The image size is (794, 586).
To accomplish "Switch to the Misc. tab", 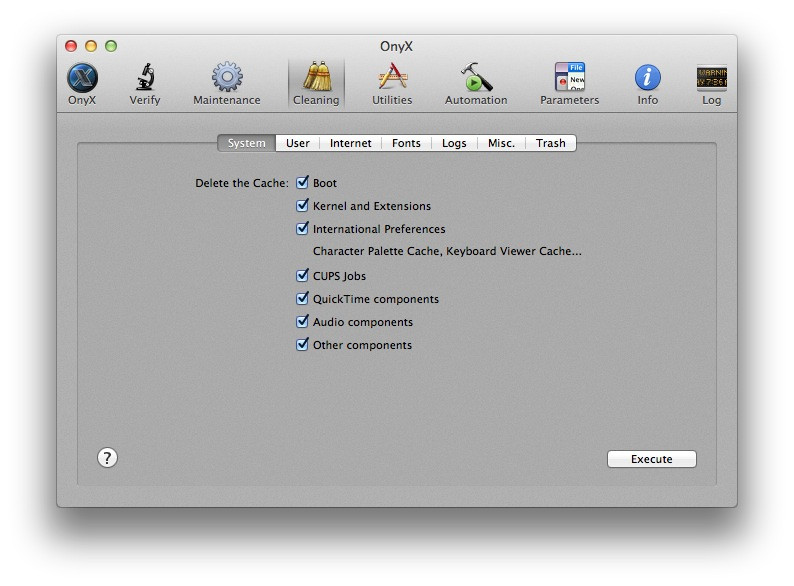I will tap(501, 143).
